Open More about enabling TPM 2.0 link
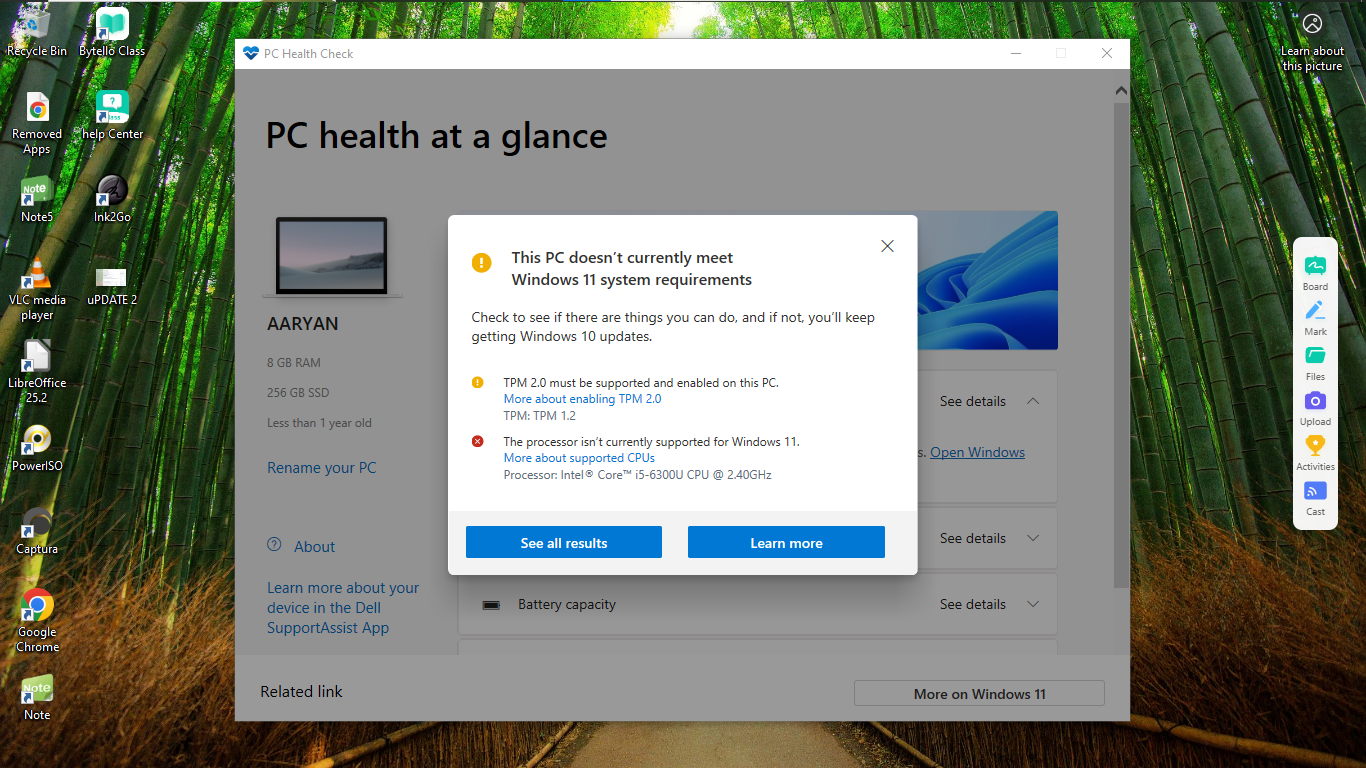This screenshot has height=768, width=1366. (x=582, y=399)
